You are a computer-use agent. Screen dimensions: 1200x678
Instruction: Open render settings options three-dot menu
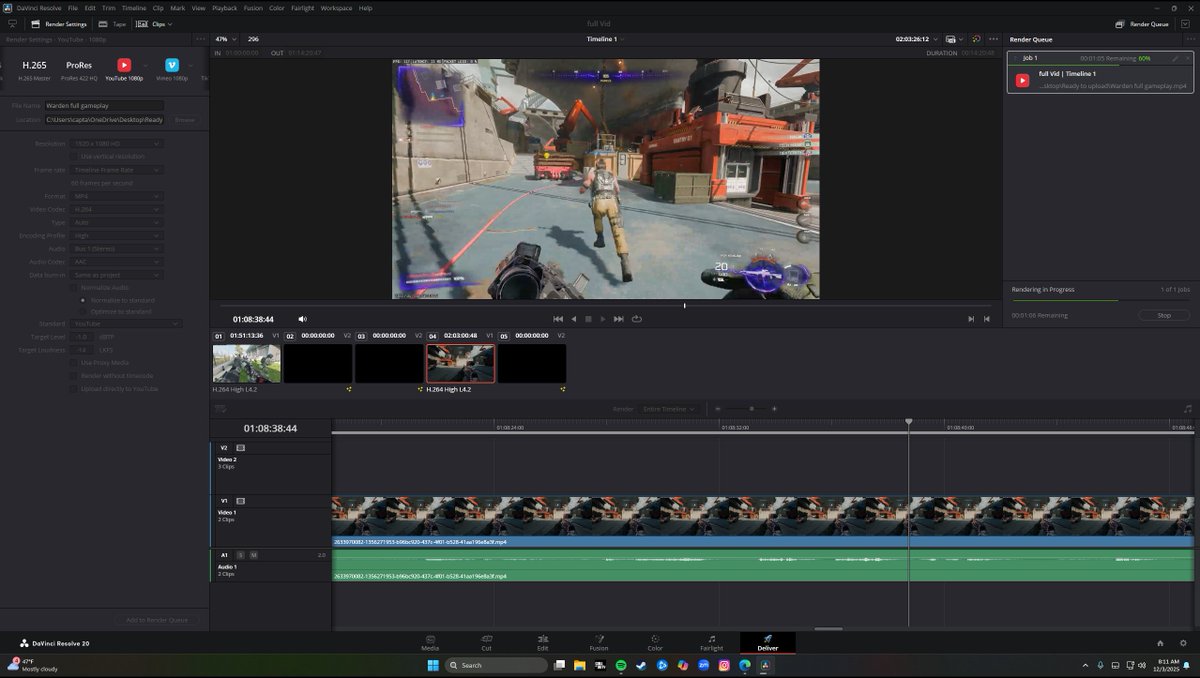tap(201, 39)
